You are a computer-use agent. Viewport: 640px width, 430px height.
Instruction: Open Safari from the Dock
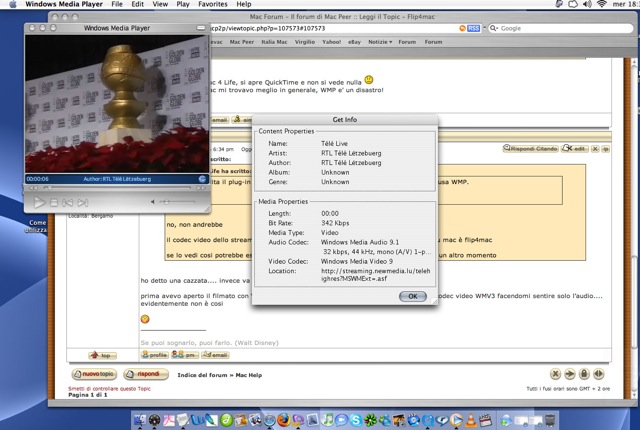click(269, 420)
